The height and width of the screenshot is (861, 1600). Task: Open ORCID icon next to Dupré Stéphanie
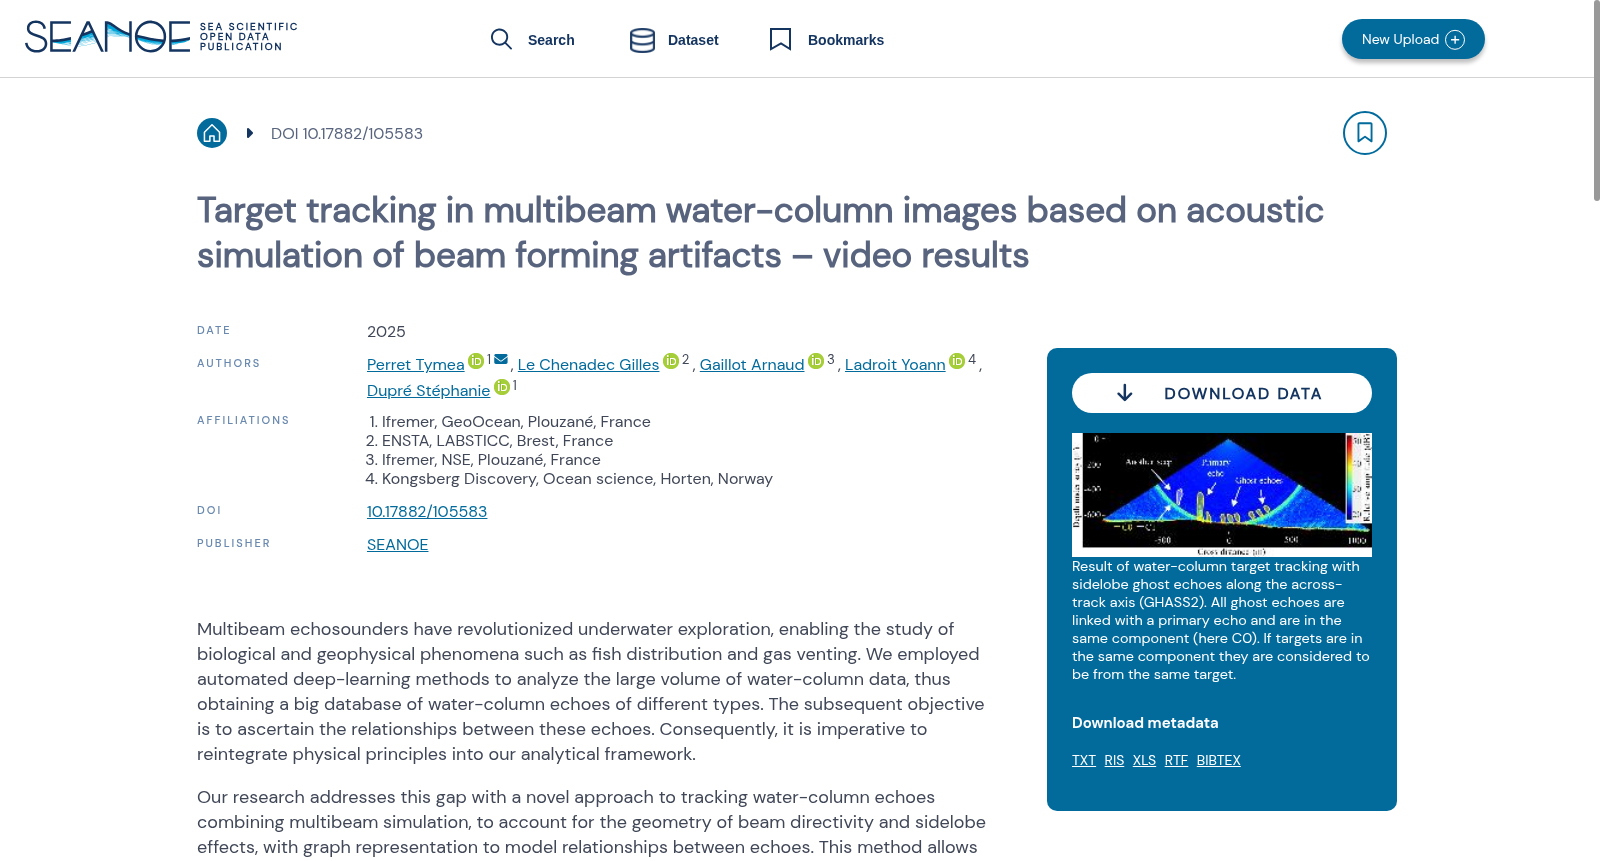[502, 387]
